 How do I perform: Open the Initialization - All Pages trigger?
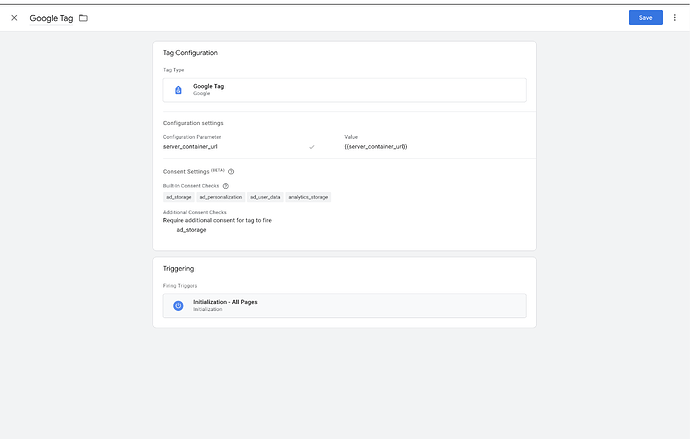tap(344, 305)
